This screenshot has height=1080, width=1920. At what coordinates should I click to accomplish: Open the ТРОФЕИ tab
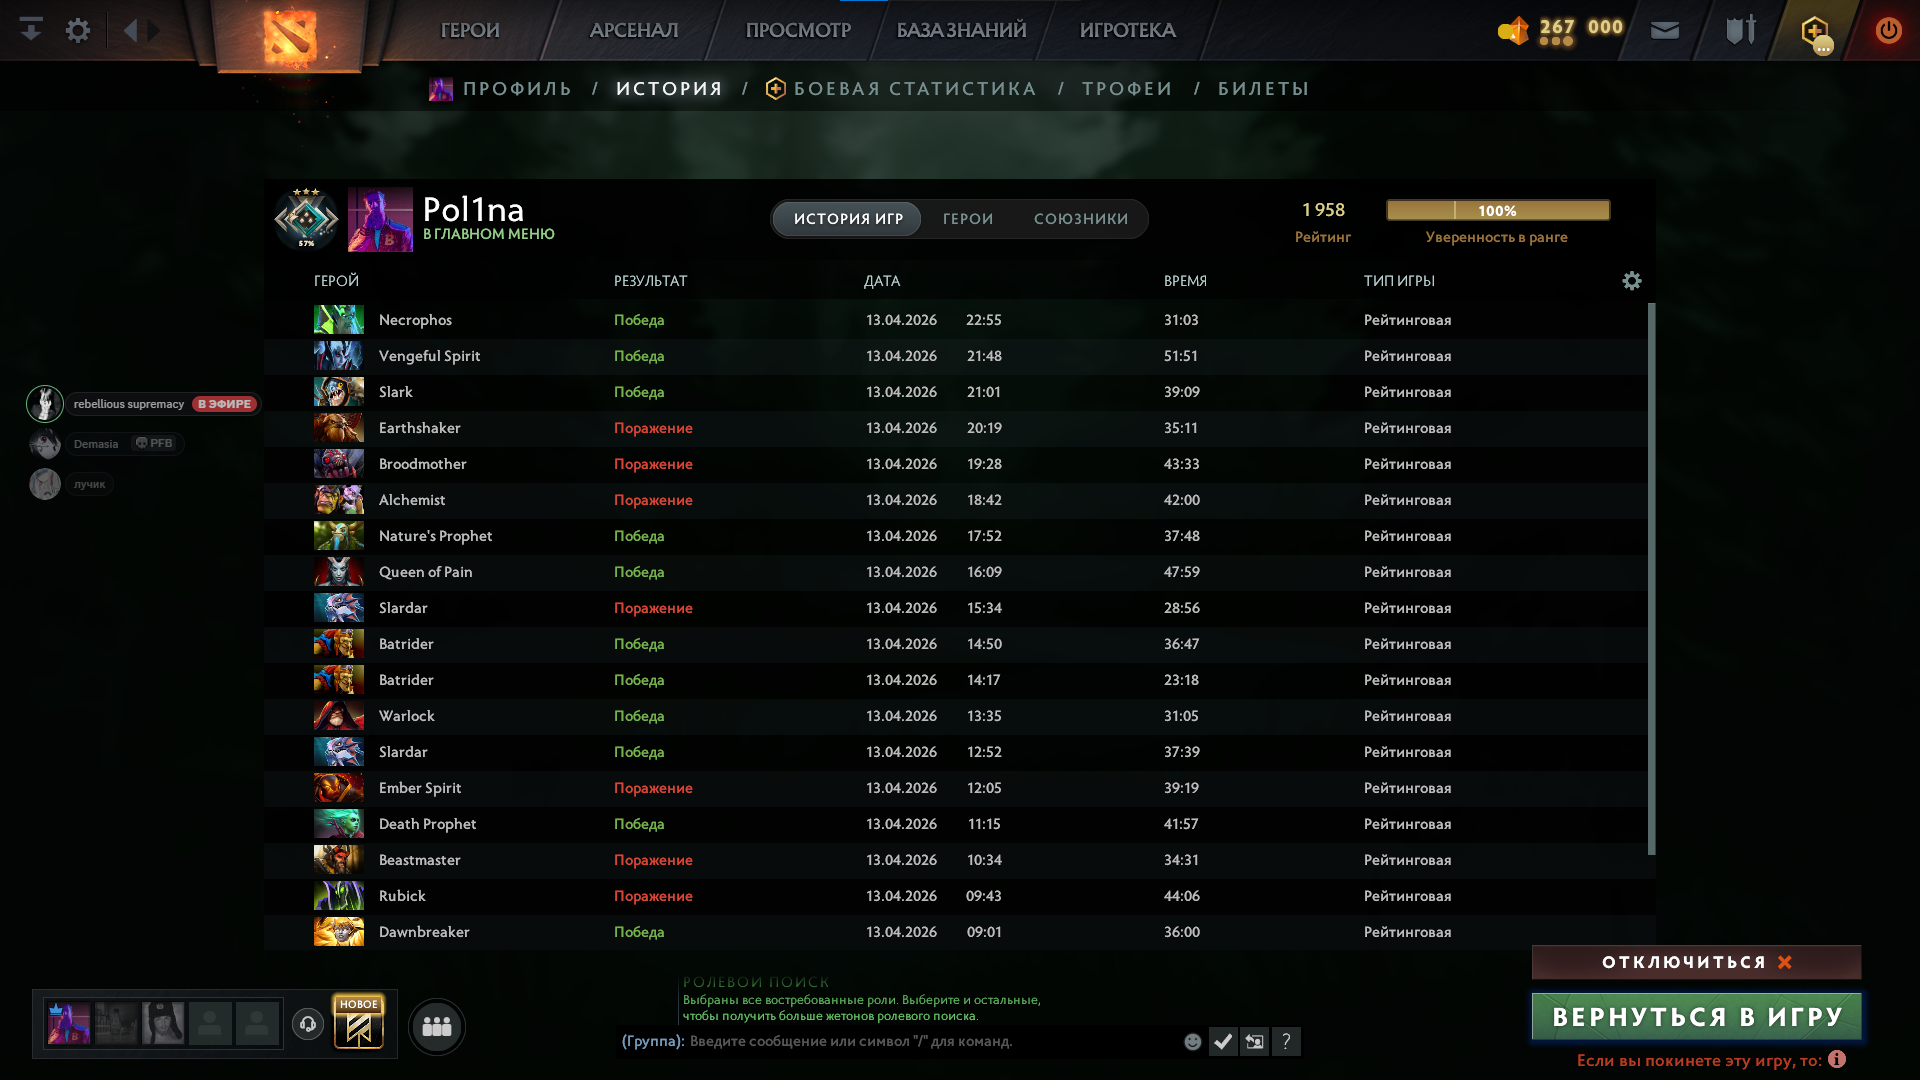(1127, 89)
